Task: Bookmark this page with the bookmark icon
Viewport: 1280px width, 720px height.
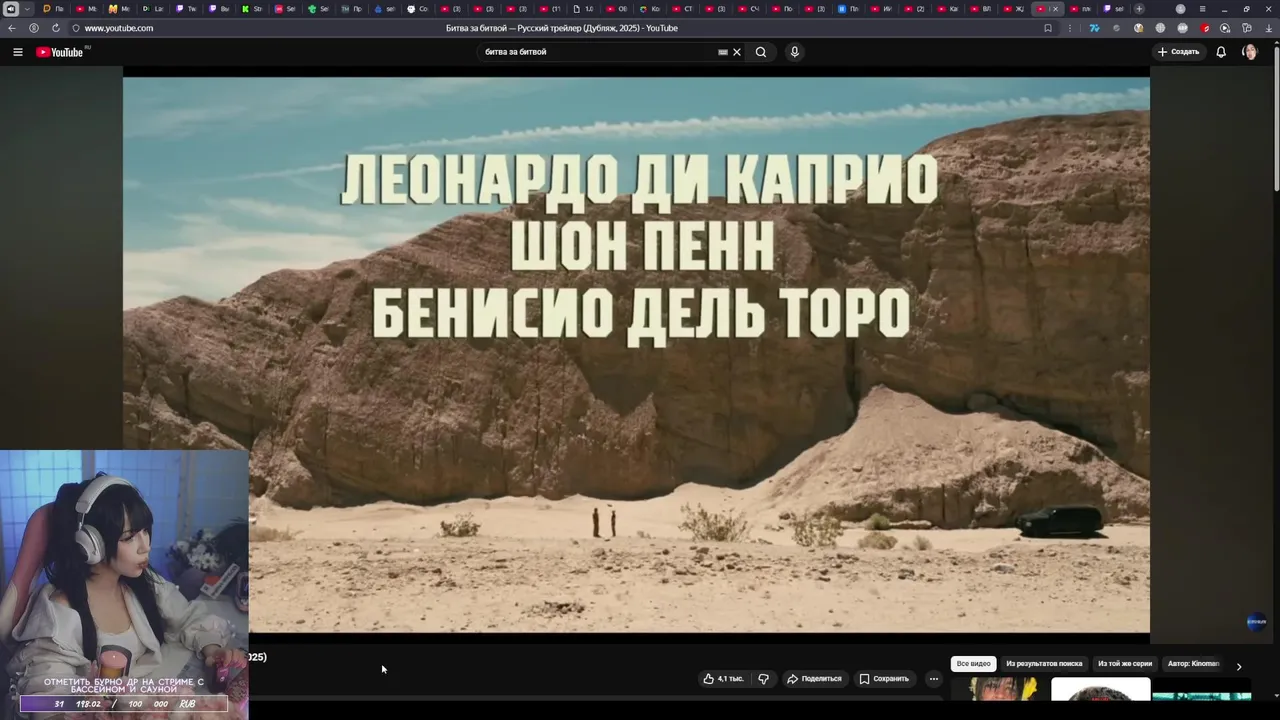Action: click(x=1048, y=28)
